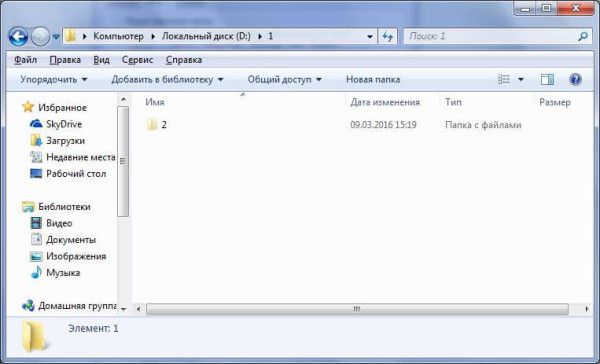Change view with the view mode icon
Screen dimensions: 600x364
pyautogui.click(x=504, y=80)
